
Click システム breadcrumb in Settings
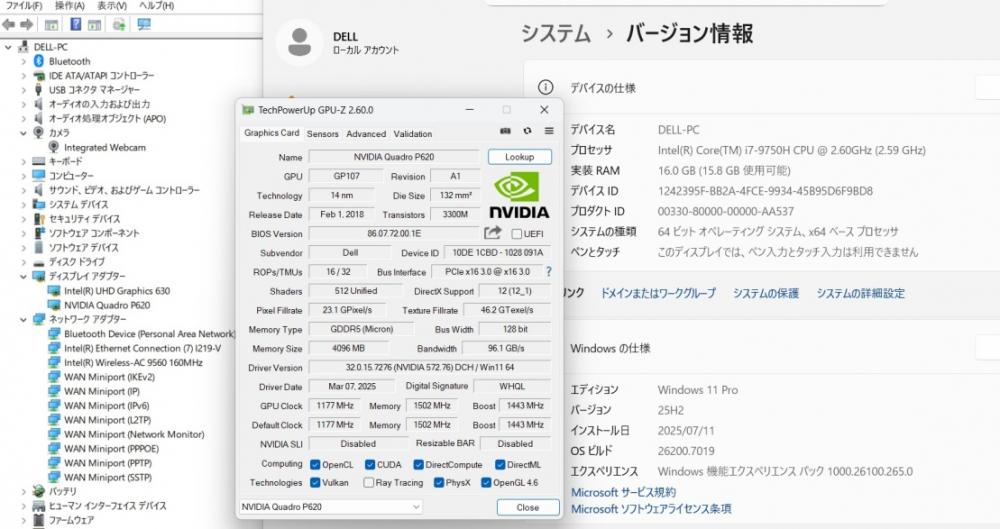[x=556, y=34]
